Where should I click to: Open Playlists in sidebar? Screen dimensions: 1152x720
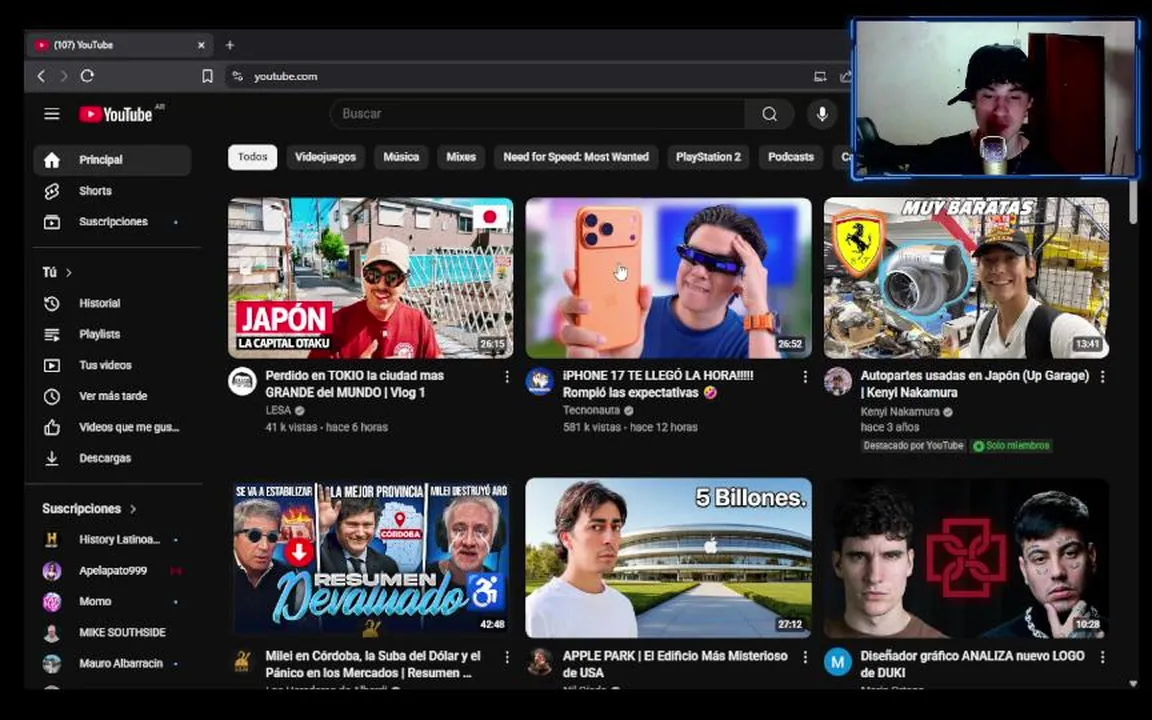(x=112, y=334)
